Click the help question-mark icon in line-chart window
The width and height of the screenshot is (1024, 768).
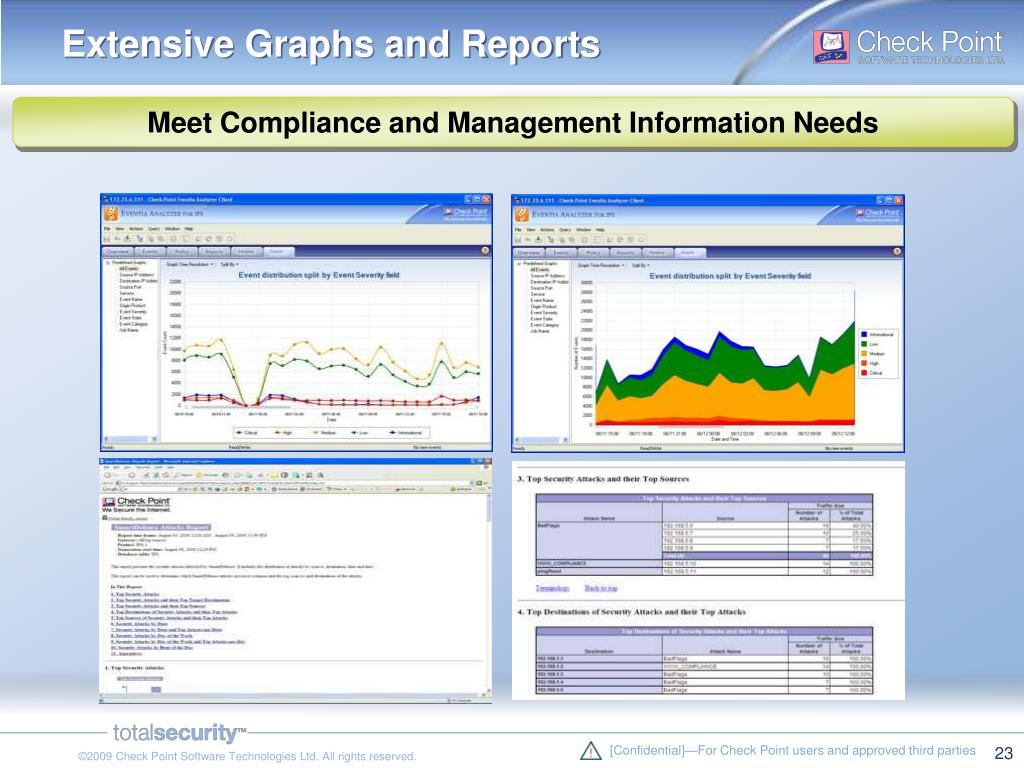[485, 251]
